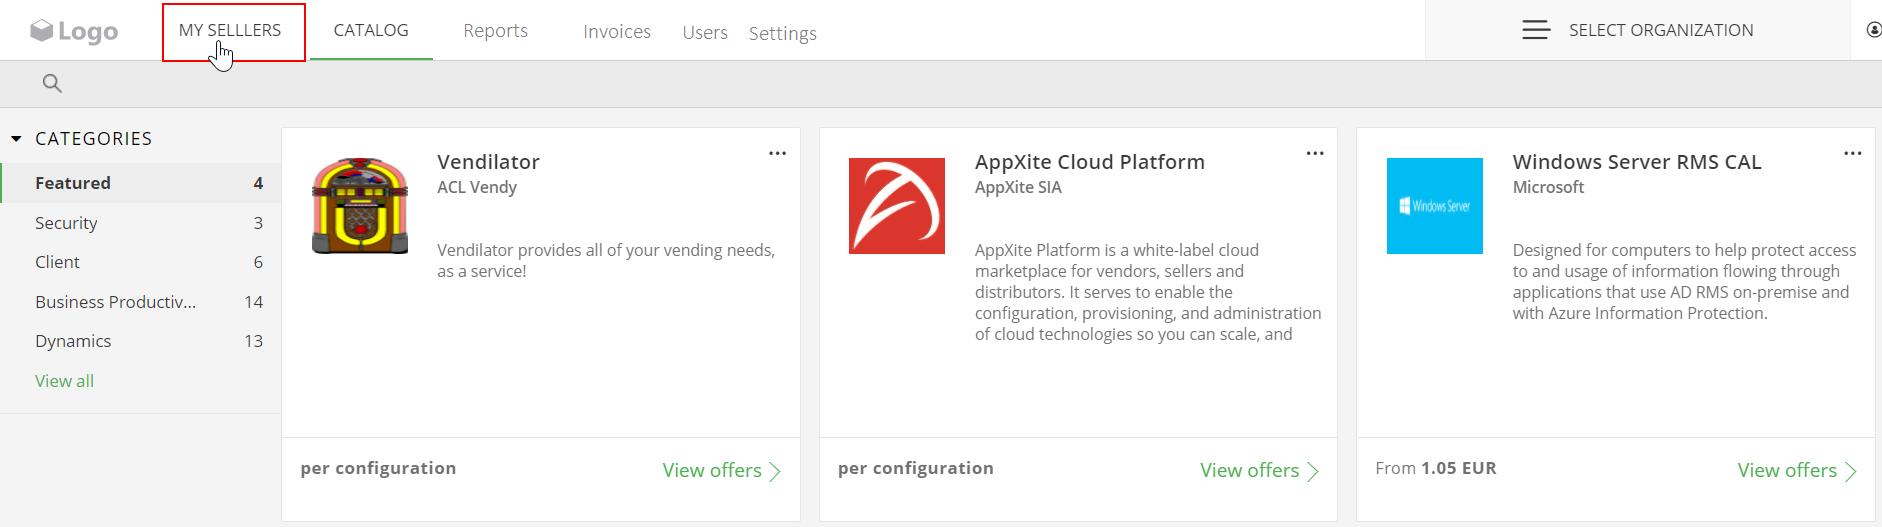Click the AppXite Cloud Platform title
The width and height of the screenshot is (1882, 527).
click(x=1090, y=162)
